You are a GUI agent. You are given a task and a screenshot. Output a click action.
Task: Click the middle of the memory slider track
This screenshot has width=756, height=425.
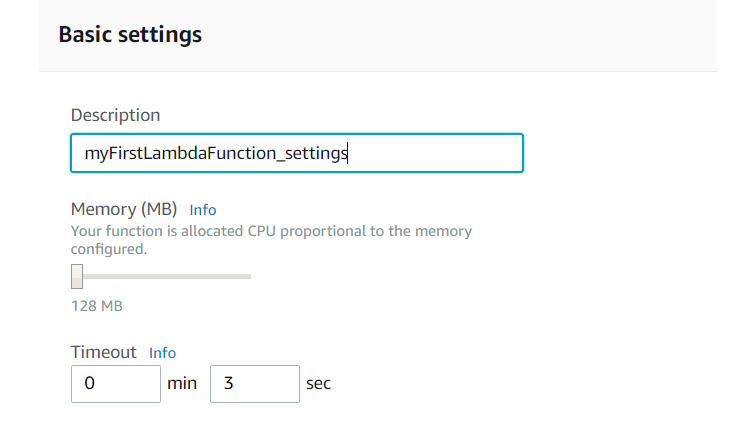(x=162, y=276)
